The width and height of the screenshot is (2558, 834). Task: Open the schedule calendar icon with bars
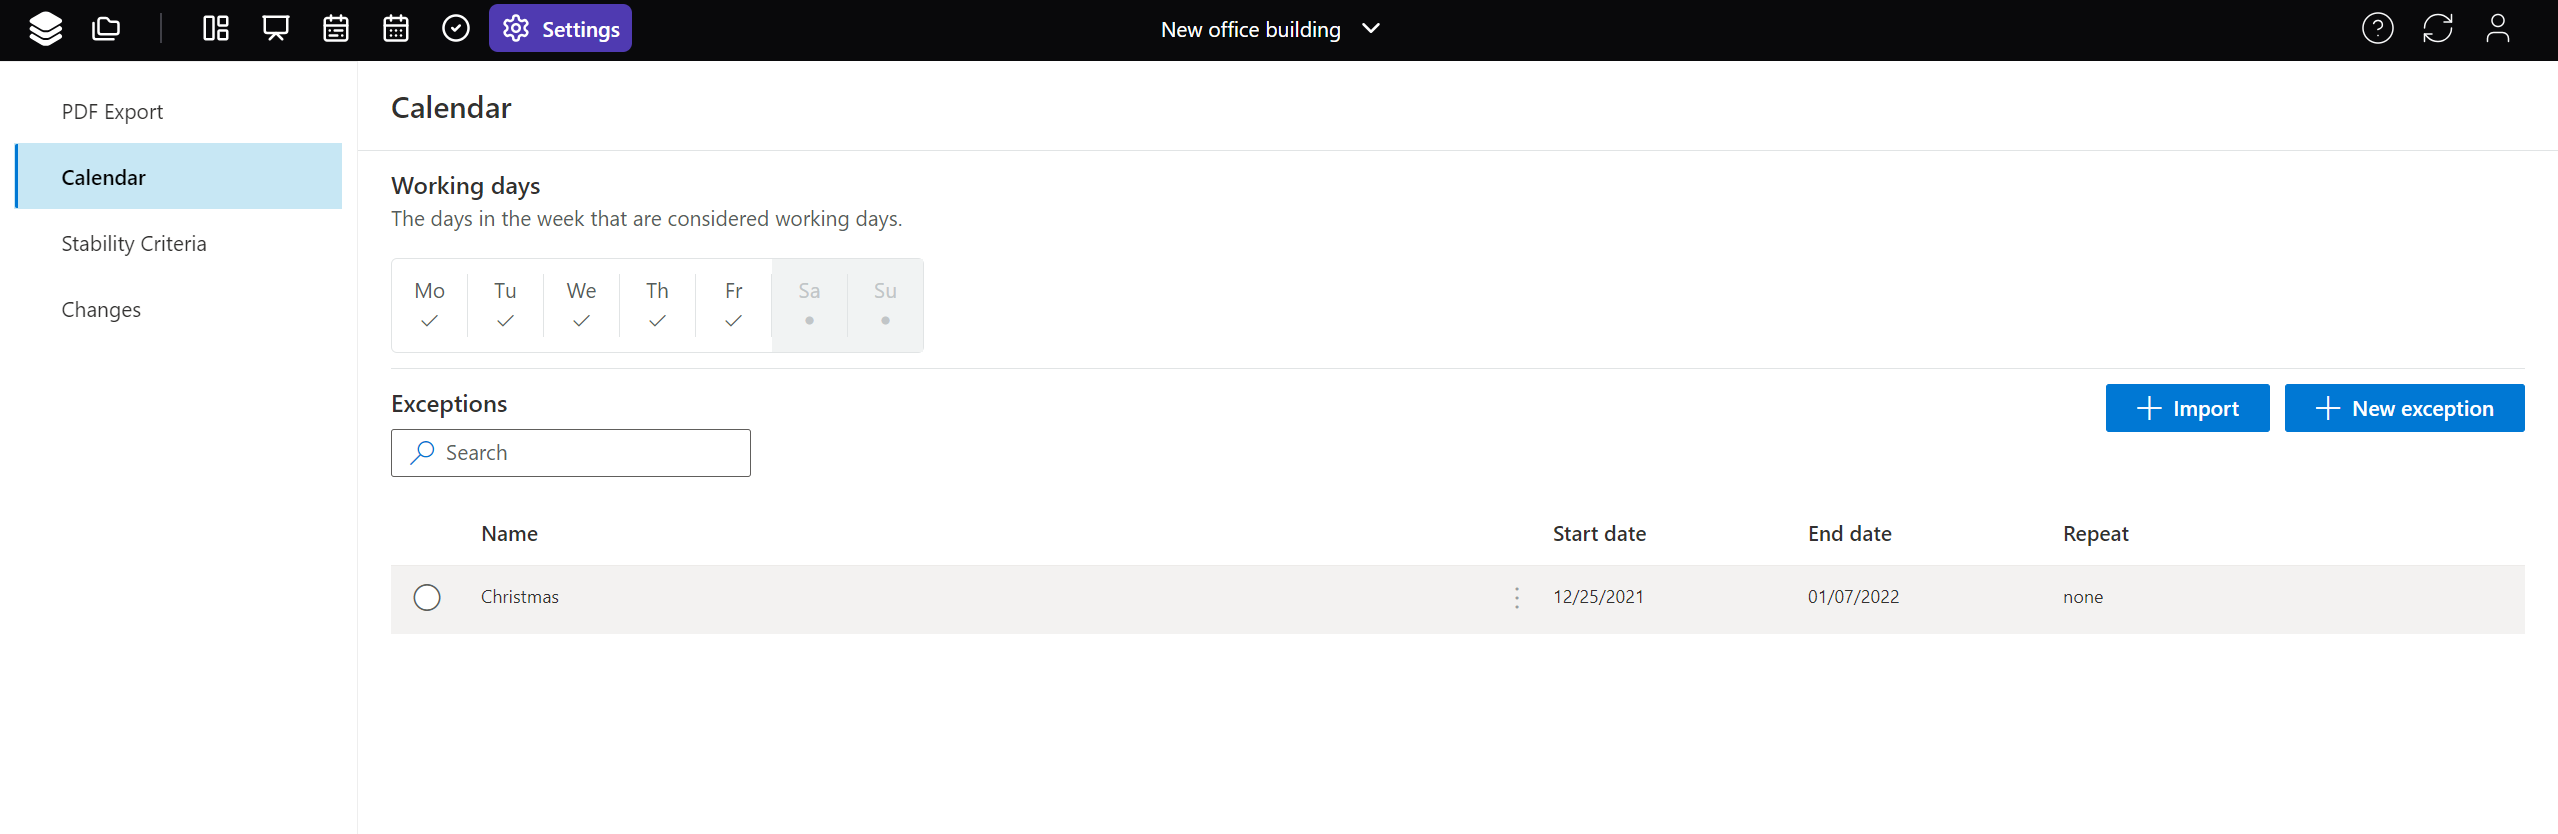coord(336,29)
